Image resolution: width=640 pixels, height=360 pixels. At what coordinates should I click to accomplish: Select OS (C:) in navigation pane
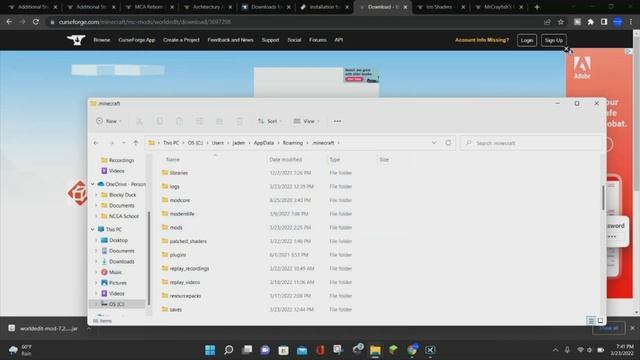(x=116, y=304)
